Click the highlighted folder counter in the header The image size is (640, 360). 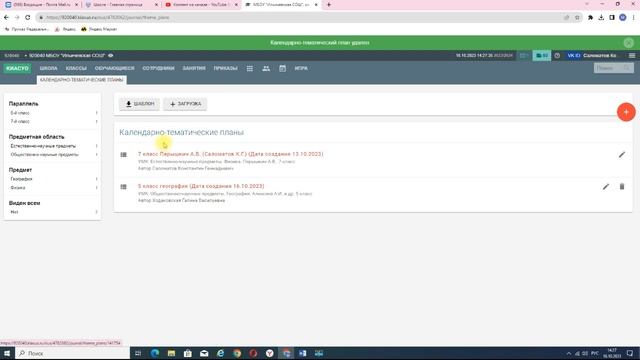coord(542,56)
